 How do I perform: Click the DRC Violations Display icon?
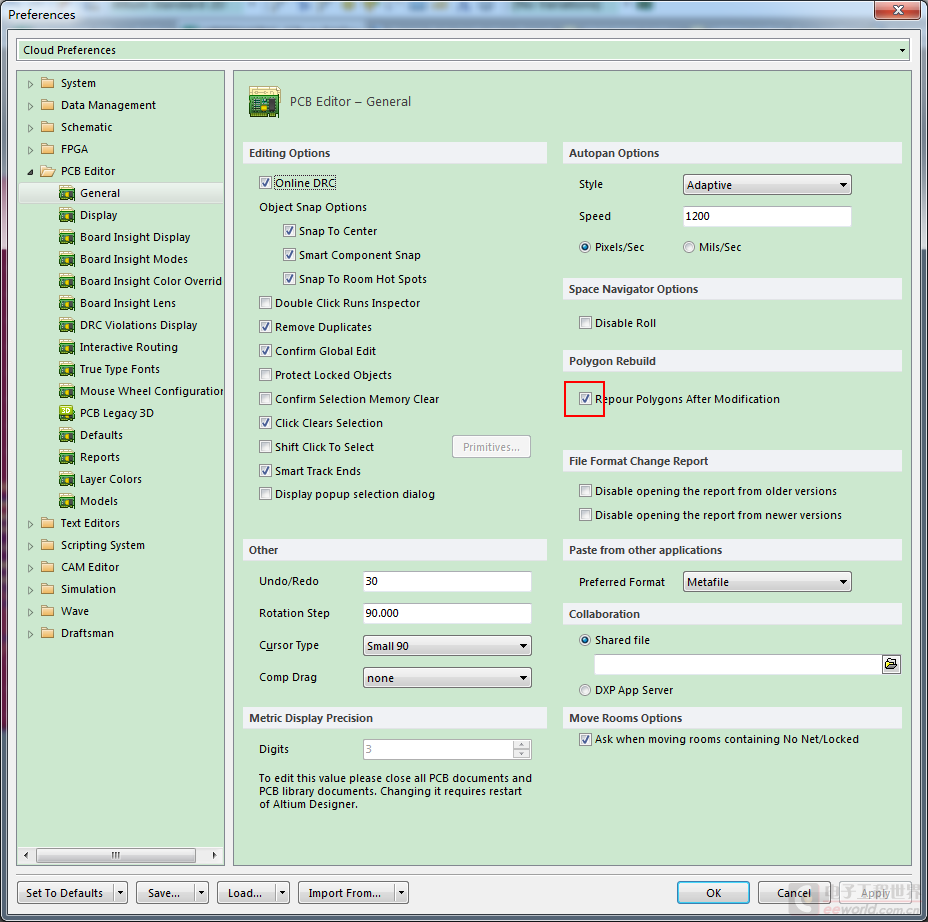[67, 325]
